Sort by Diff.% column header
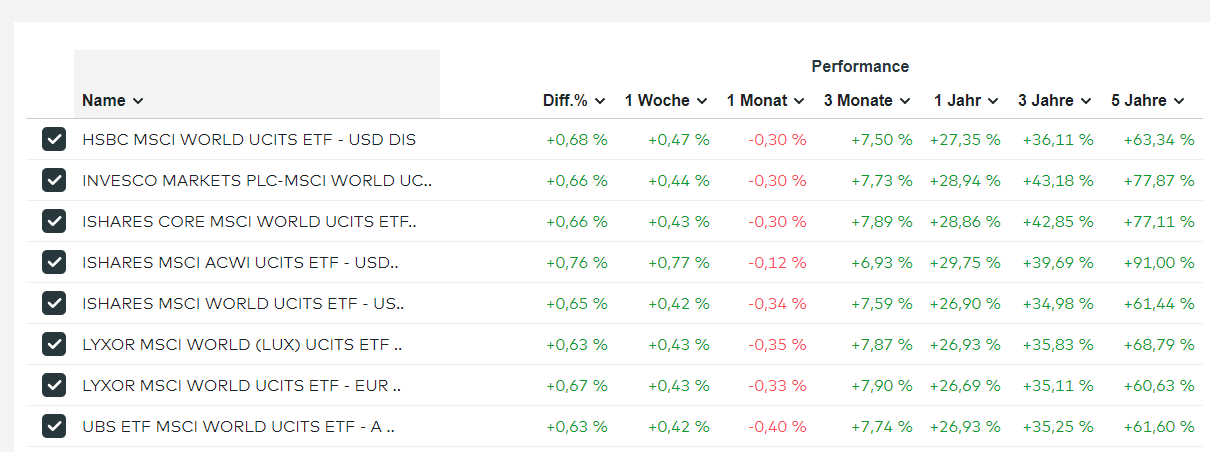Viewport: 1210px width, 452px height. click(x=574, y=100)
